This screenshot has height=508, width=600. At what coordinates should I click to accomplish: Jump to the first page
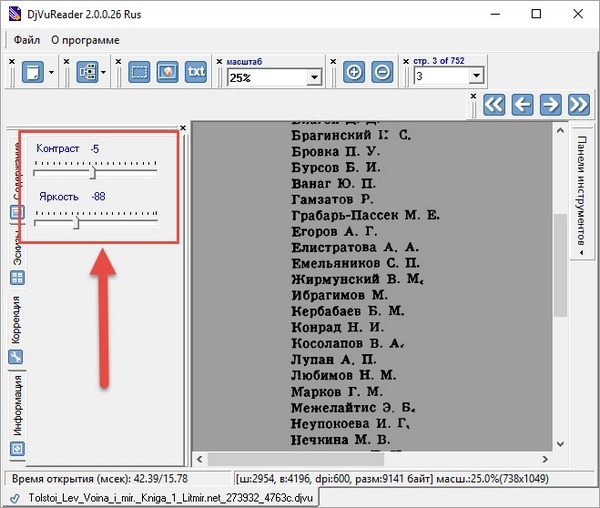click(x=493, y=104)
